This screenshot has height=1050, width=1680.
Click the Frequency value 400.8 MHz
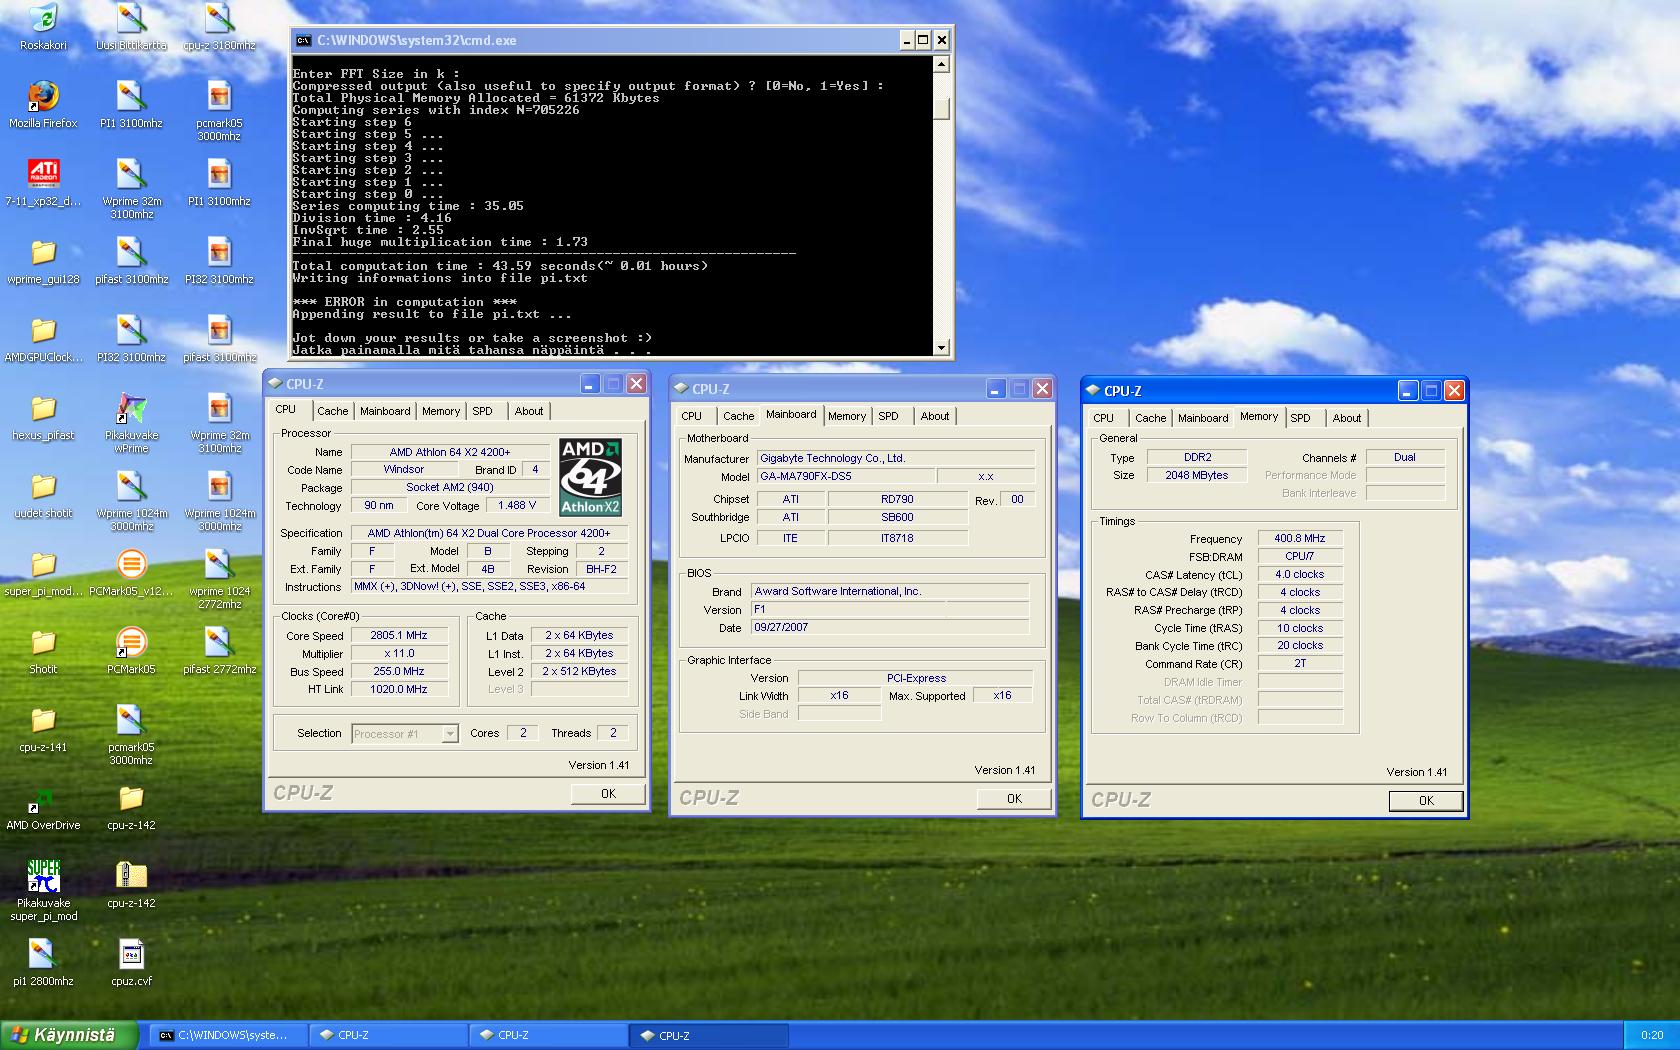click(x=1300, y=538)
